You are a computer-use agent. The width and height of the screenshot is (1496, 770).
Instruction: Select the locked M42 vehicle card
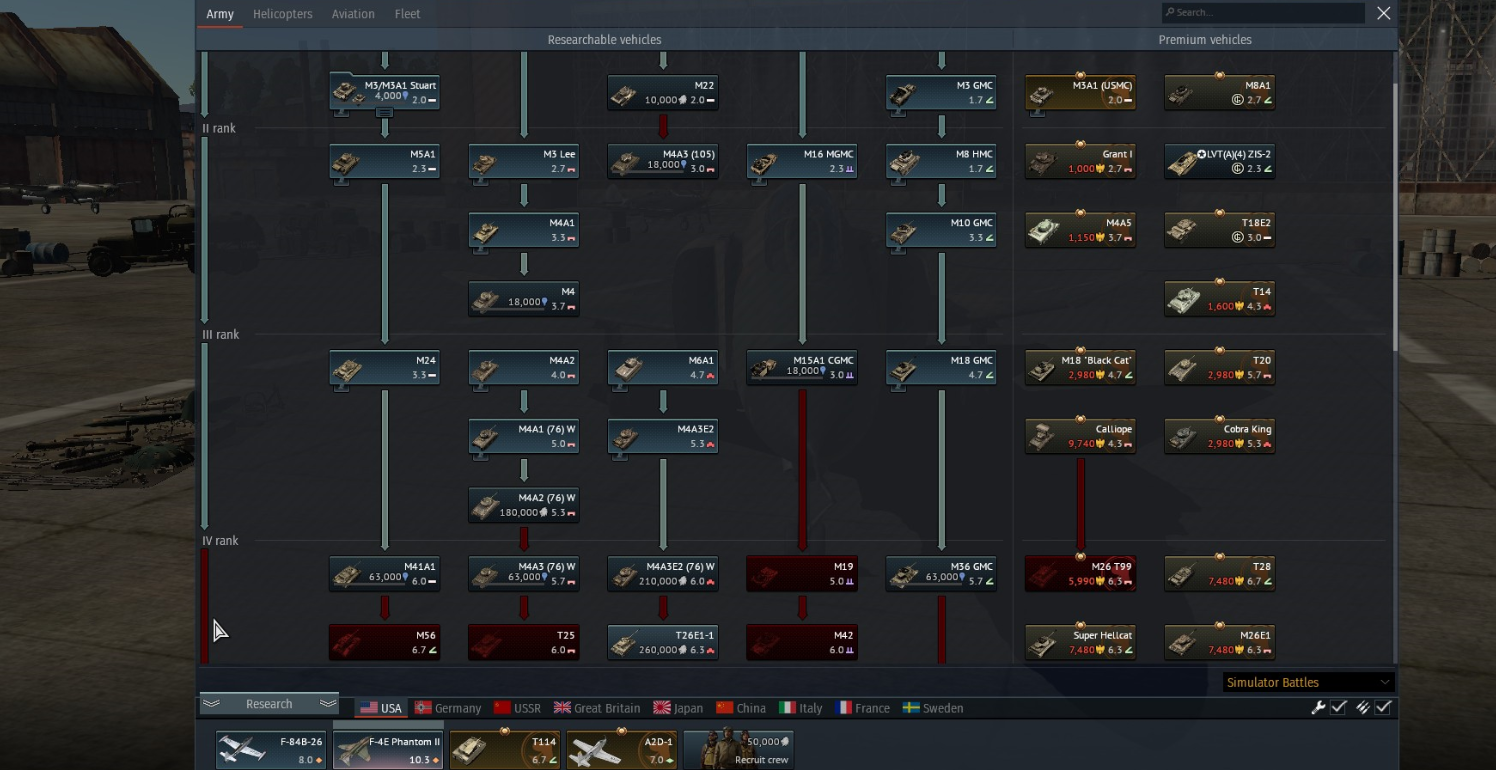pyautogui.click(x=802, y=642)
